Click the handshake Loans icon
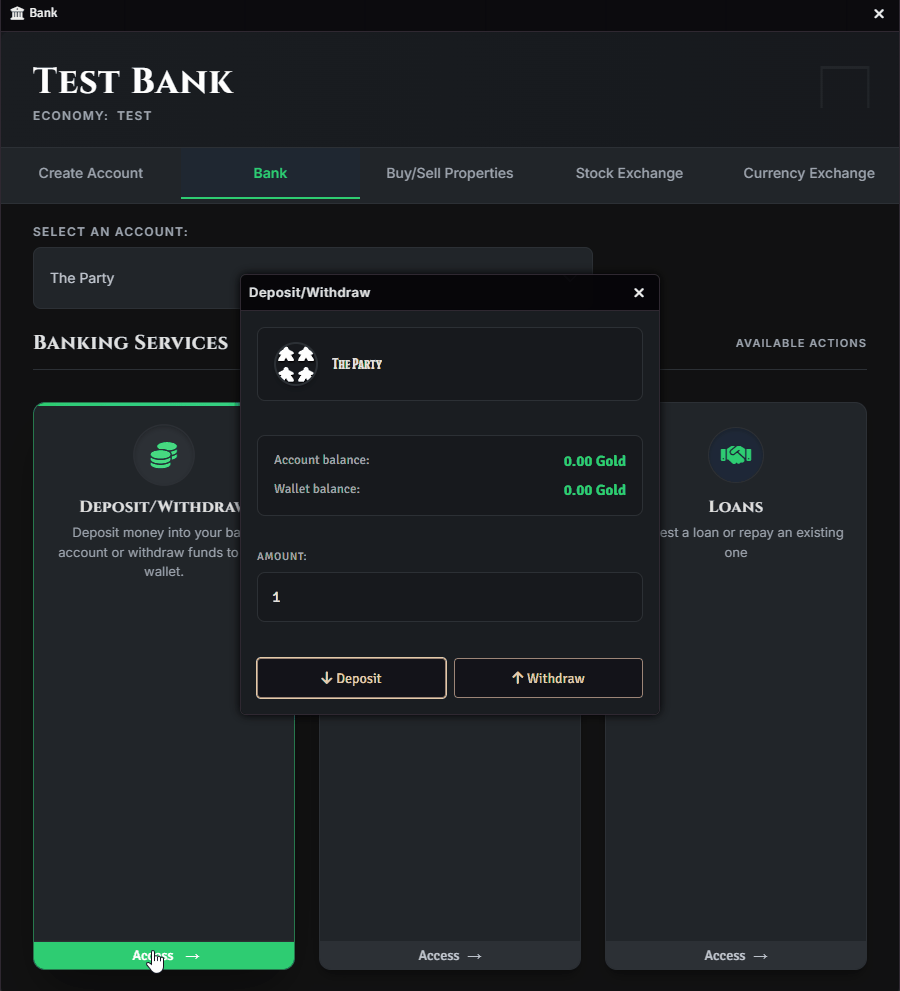Screen dimensions: 900x991 (736, 455)
